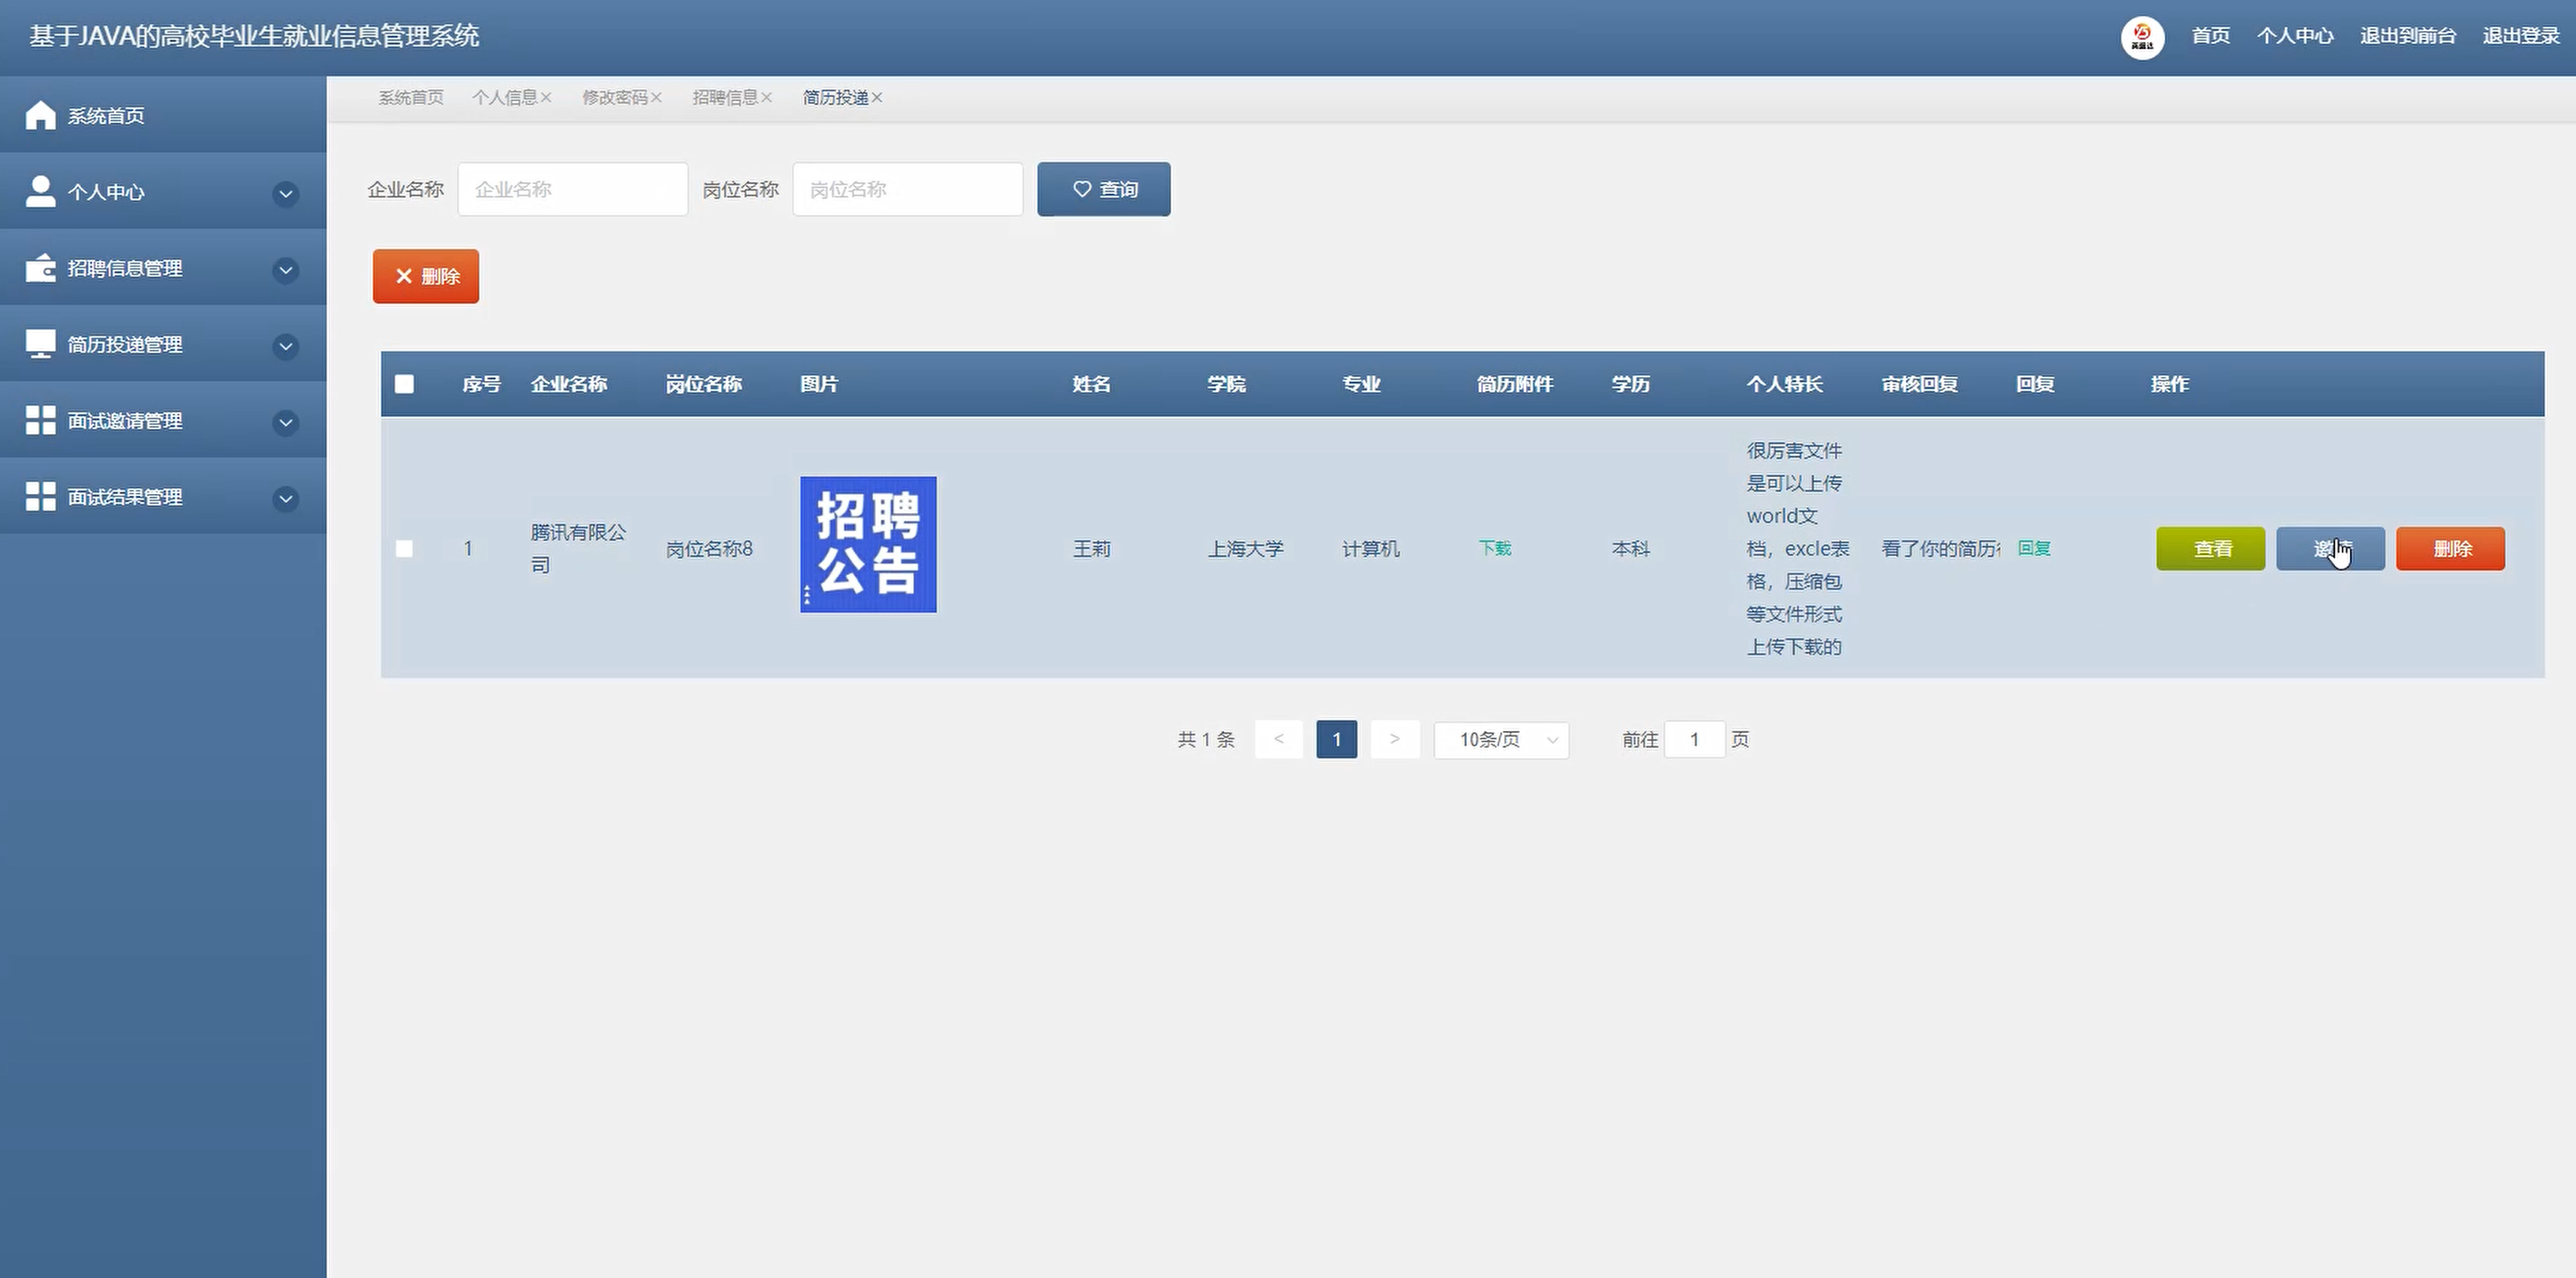Screen dimensions: 2576x1278
Task: Open 个人中心 in the top header
Action: [2295, 36]
